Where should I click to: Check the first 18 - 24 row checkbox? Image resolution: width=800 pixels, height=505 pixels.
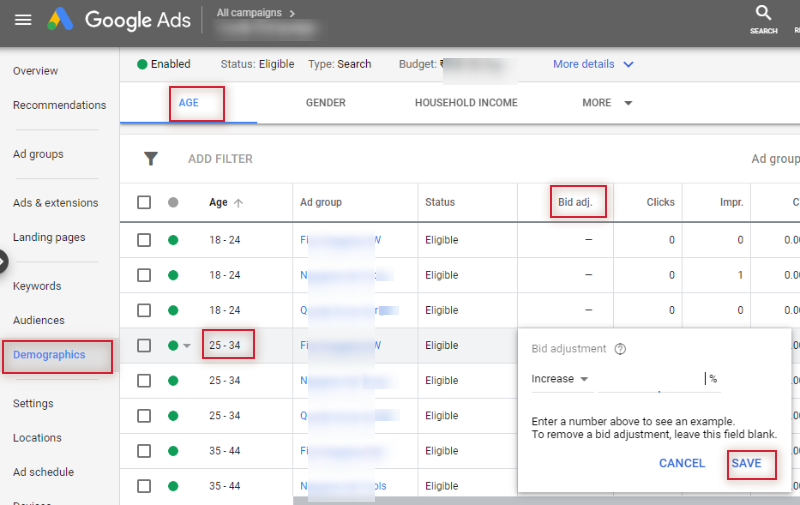[144, 240]
